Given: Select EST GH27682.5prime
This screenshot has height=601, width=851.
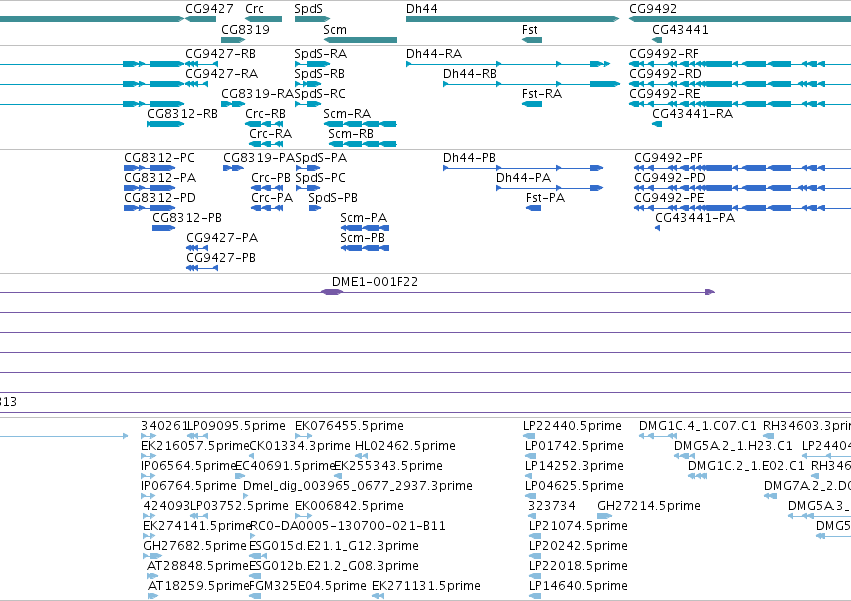Looking at the screenshot, I should (153, 556).
